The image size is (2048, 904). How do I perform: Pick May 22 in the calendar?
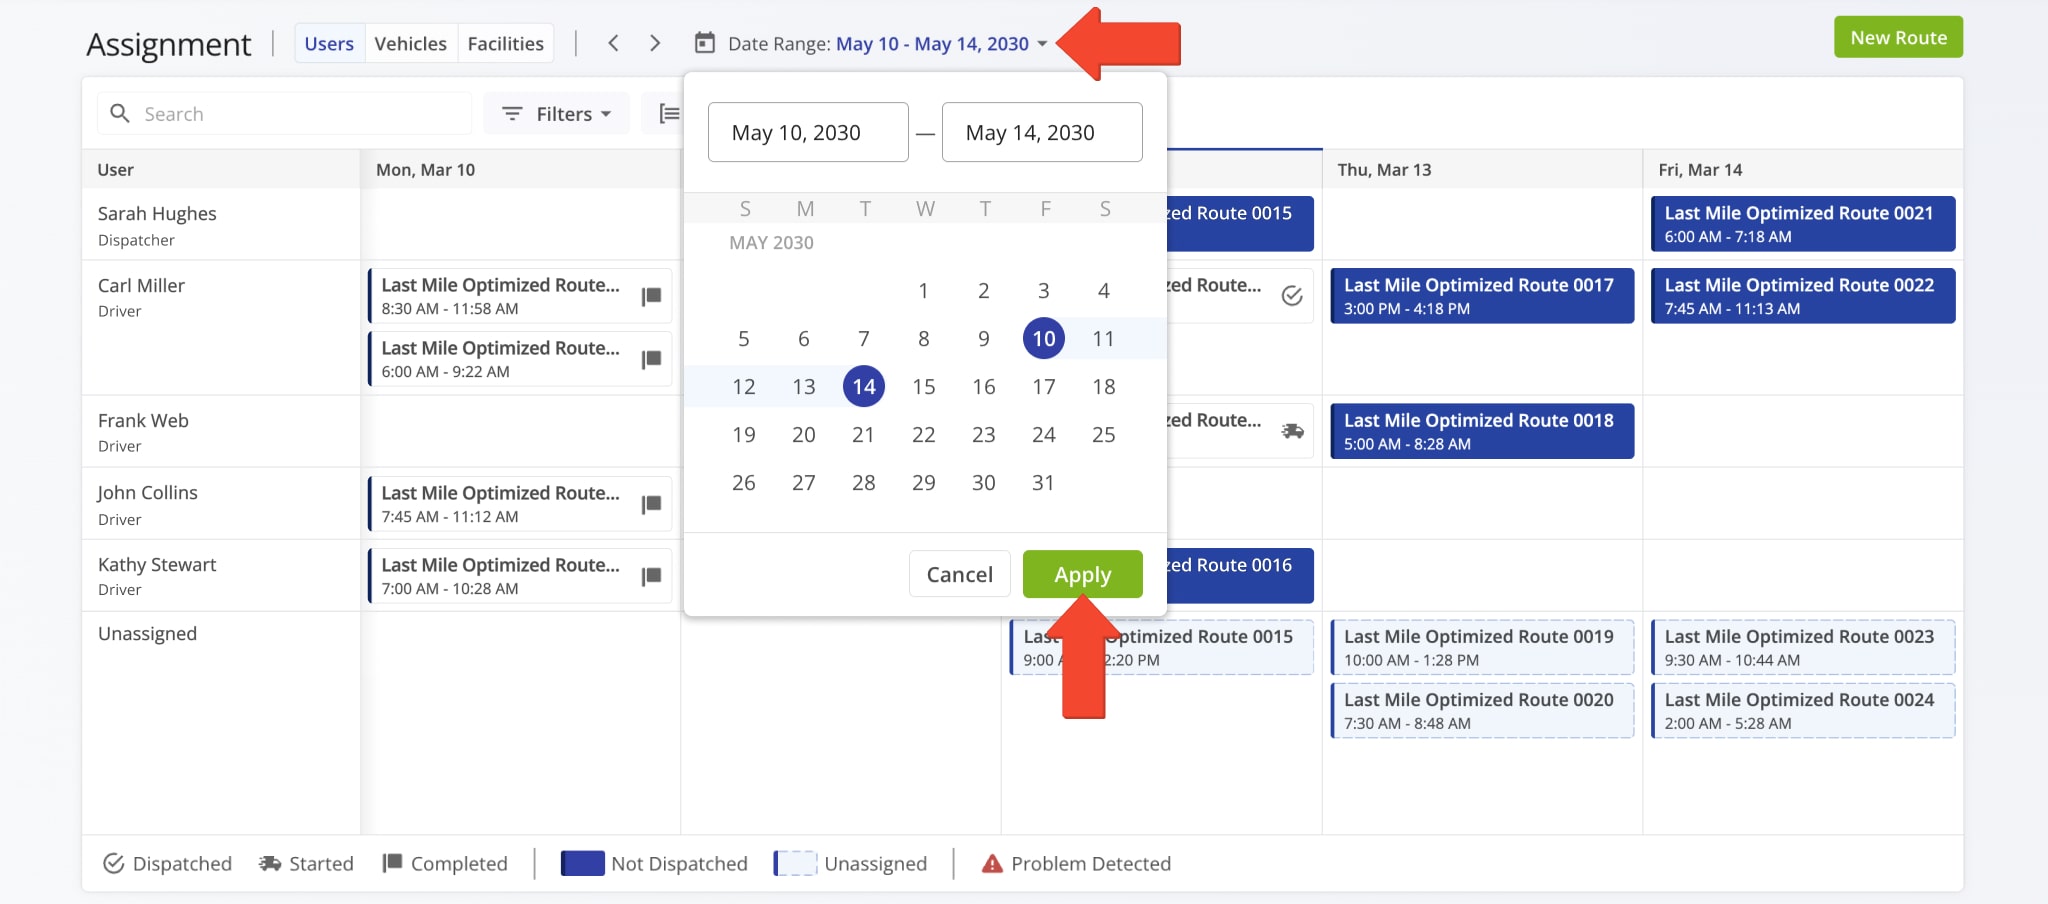(924, 434)
